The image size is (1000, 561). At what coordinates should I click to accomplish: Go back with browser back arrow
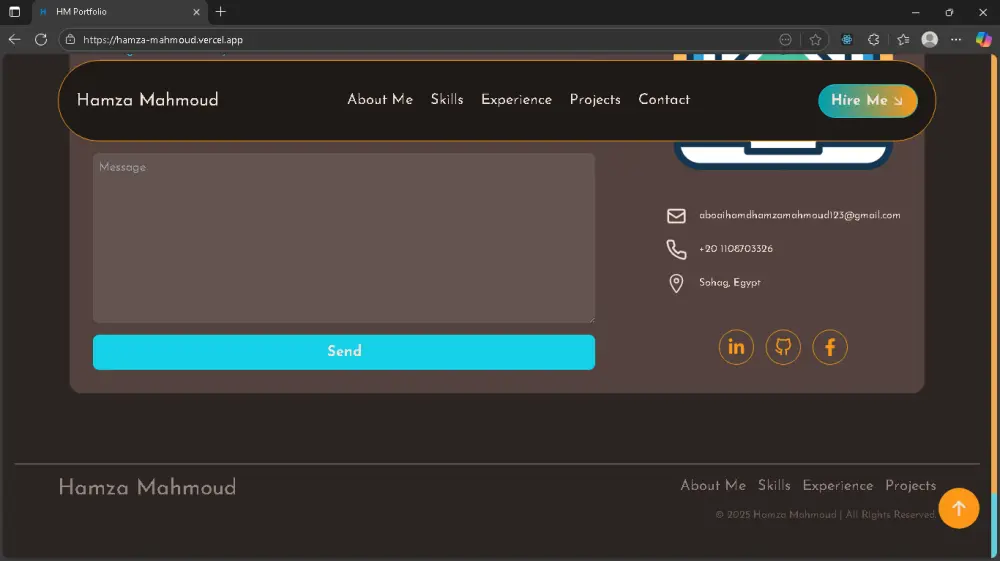click(14, 40)
